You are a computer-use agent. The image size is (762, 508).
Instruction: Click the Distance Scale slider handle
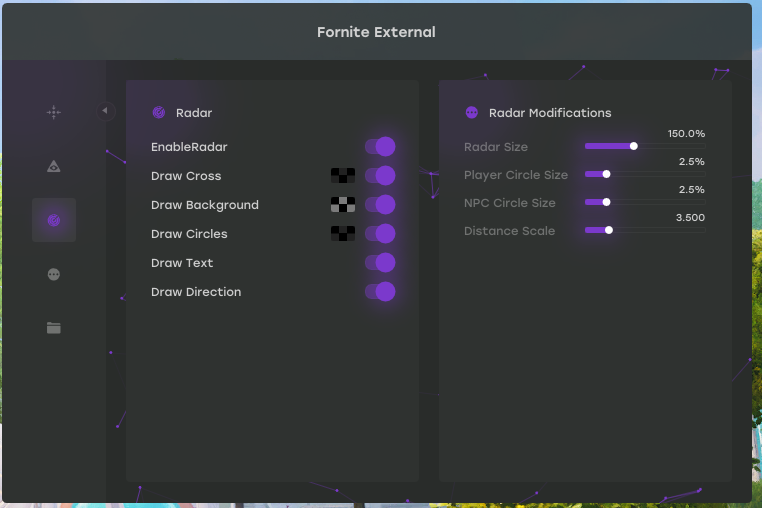(x=608, y=230)
